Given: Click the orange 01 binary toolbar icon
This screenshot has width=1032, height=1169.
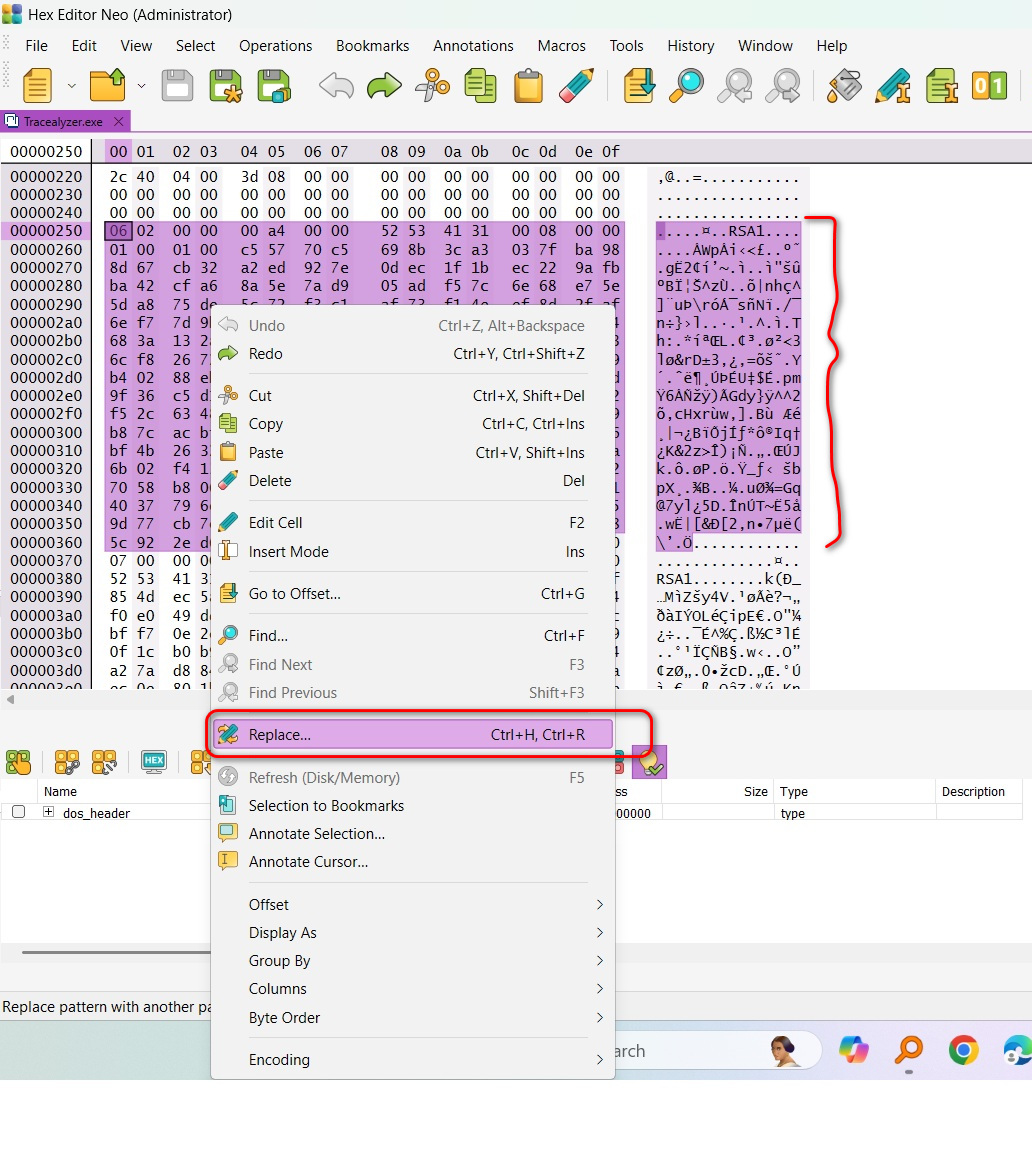Looking at the screenshot, I should [x=989, y=86].
